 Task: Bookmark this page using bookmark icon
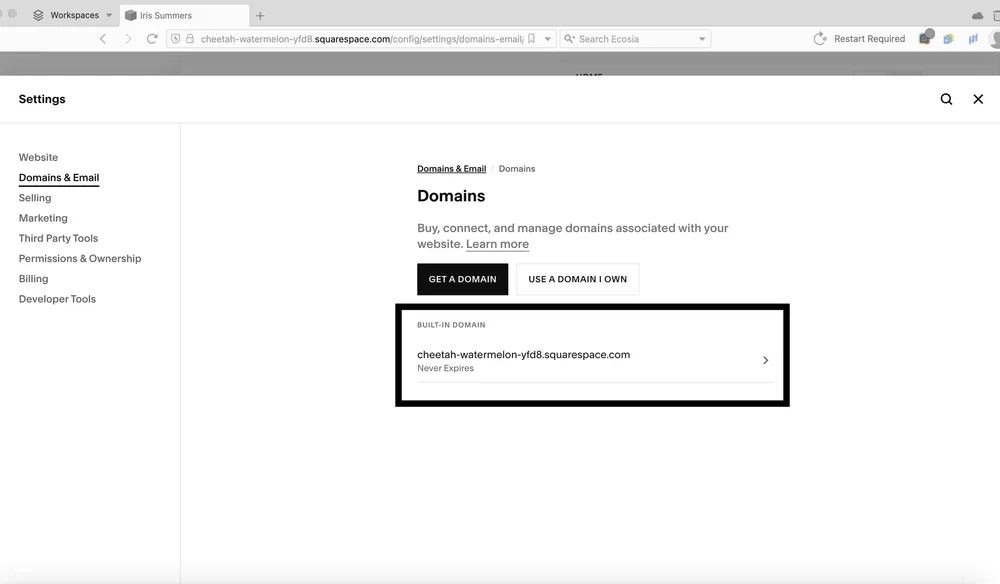click(531, 39)
